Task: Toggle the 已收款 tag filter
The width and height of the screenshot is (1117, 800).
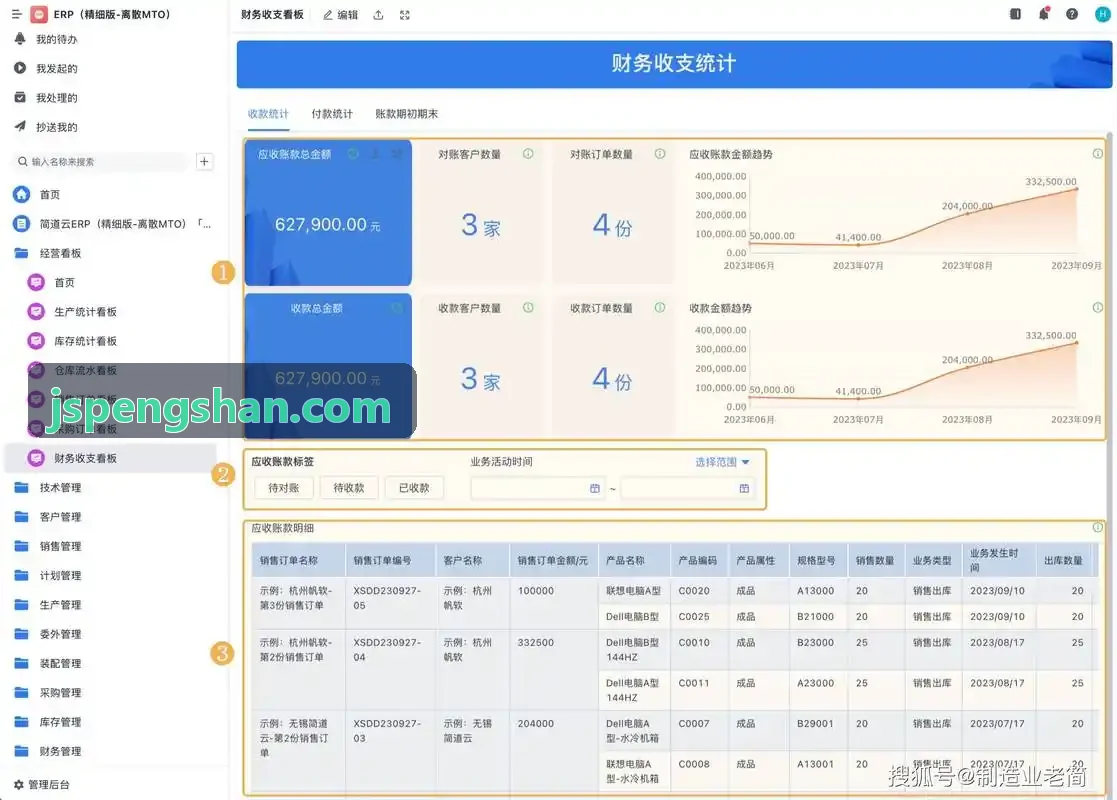Action: click(414, 488)
